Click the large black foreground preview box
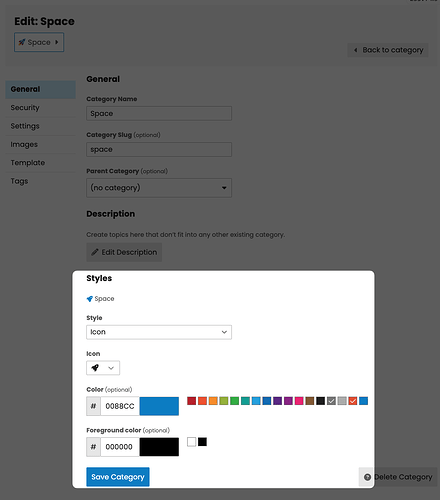 [159, 447]
